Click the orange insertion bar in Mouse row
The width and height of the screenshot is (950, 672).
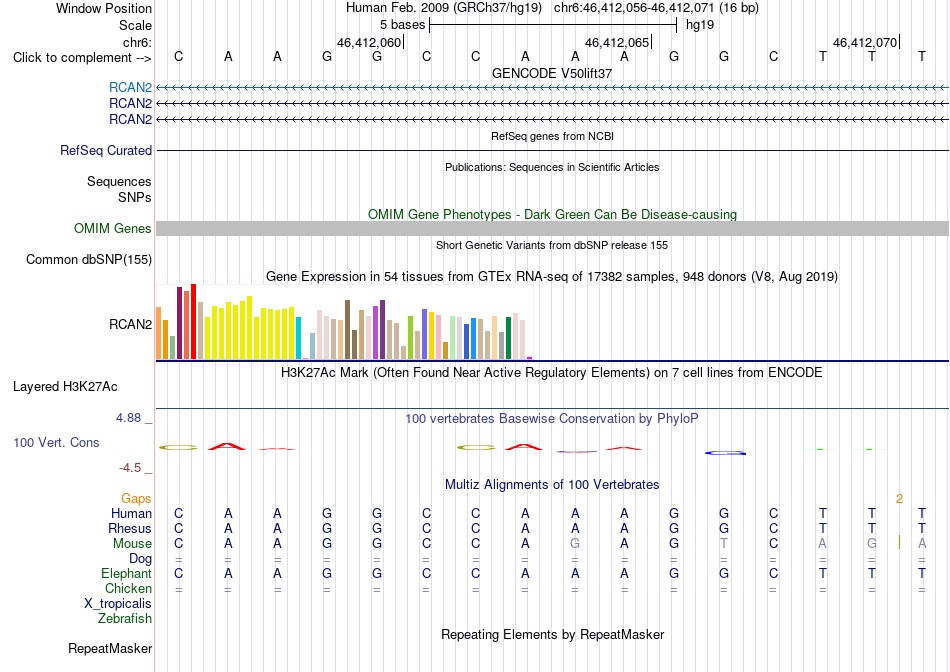(x=899, y=542)
